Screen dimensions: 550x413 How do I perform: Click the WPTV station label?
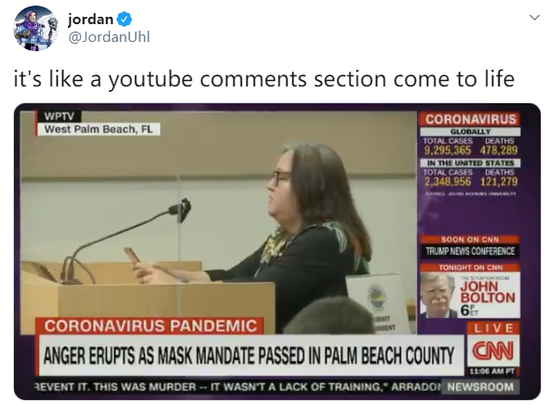click(60, 116)
